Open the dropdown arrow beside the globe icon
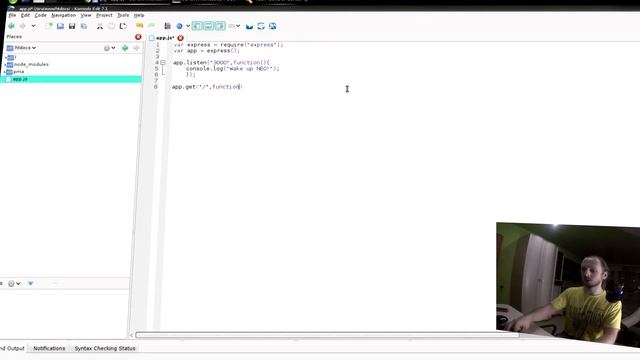 188,26
